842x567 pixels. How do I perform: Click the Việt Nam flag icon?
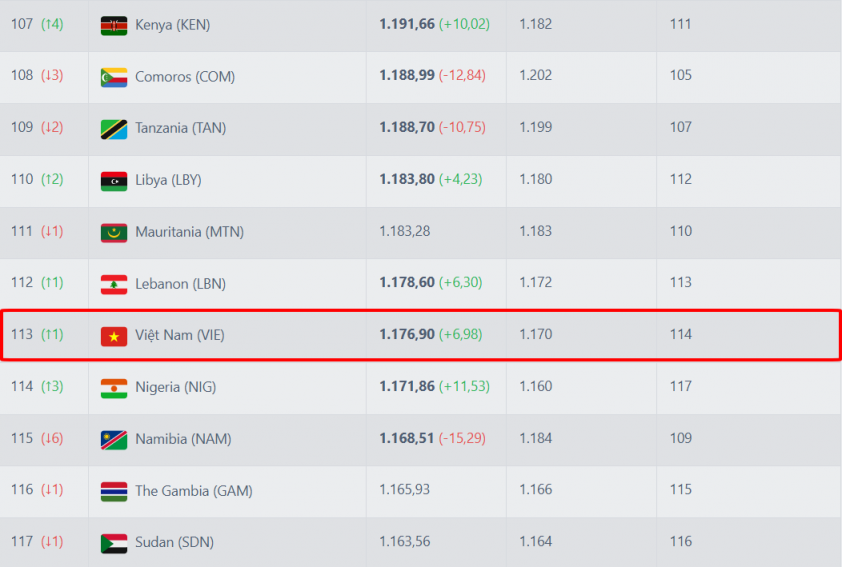click(x=114, y=336)
